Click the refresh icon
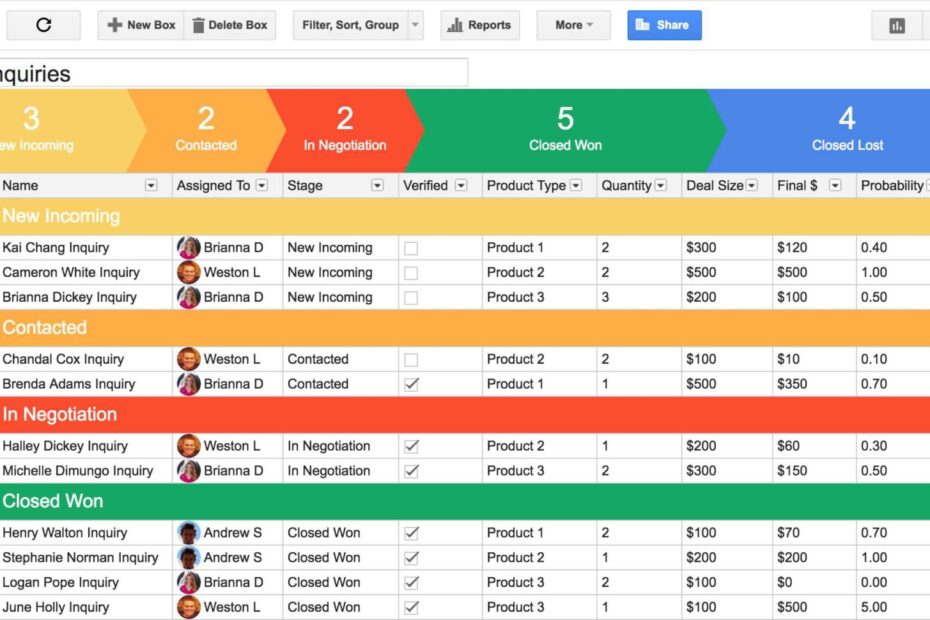The width and height of the screenshot is (930, 620). pos(44,25)
